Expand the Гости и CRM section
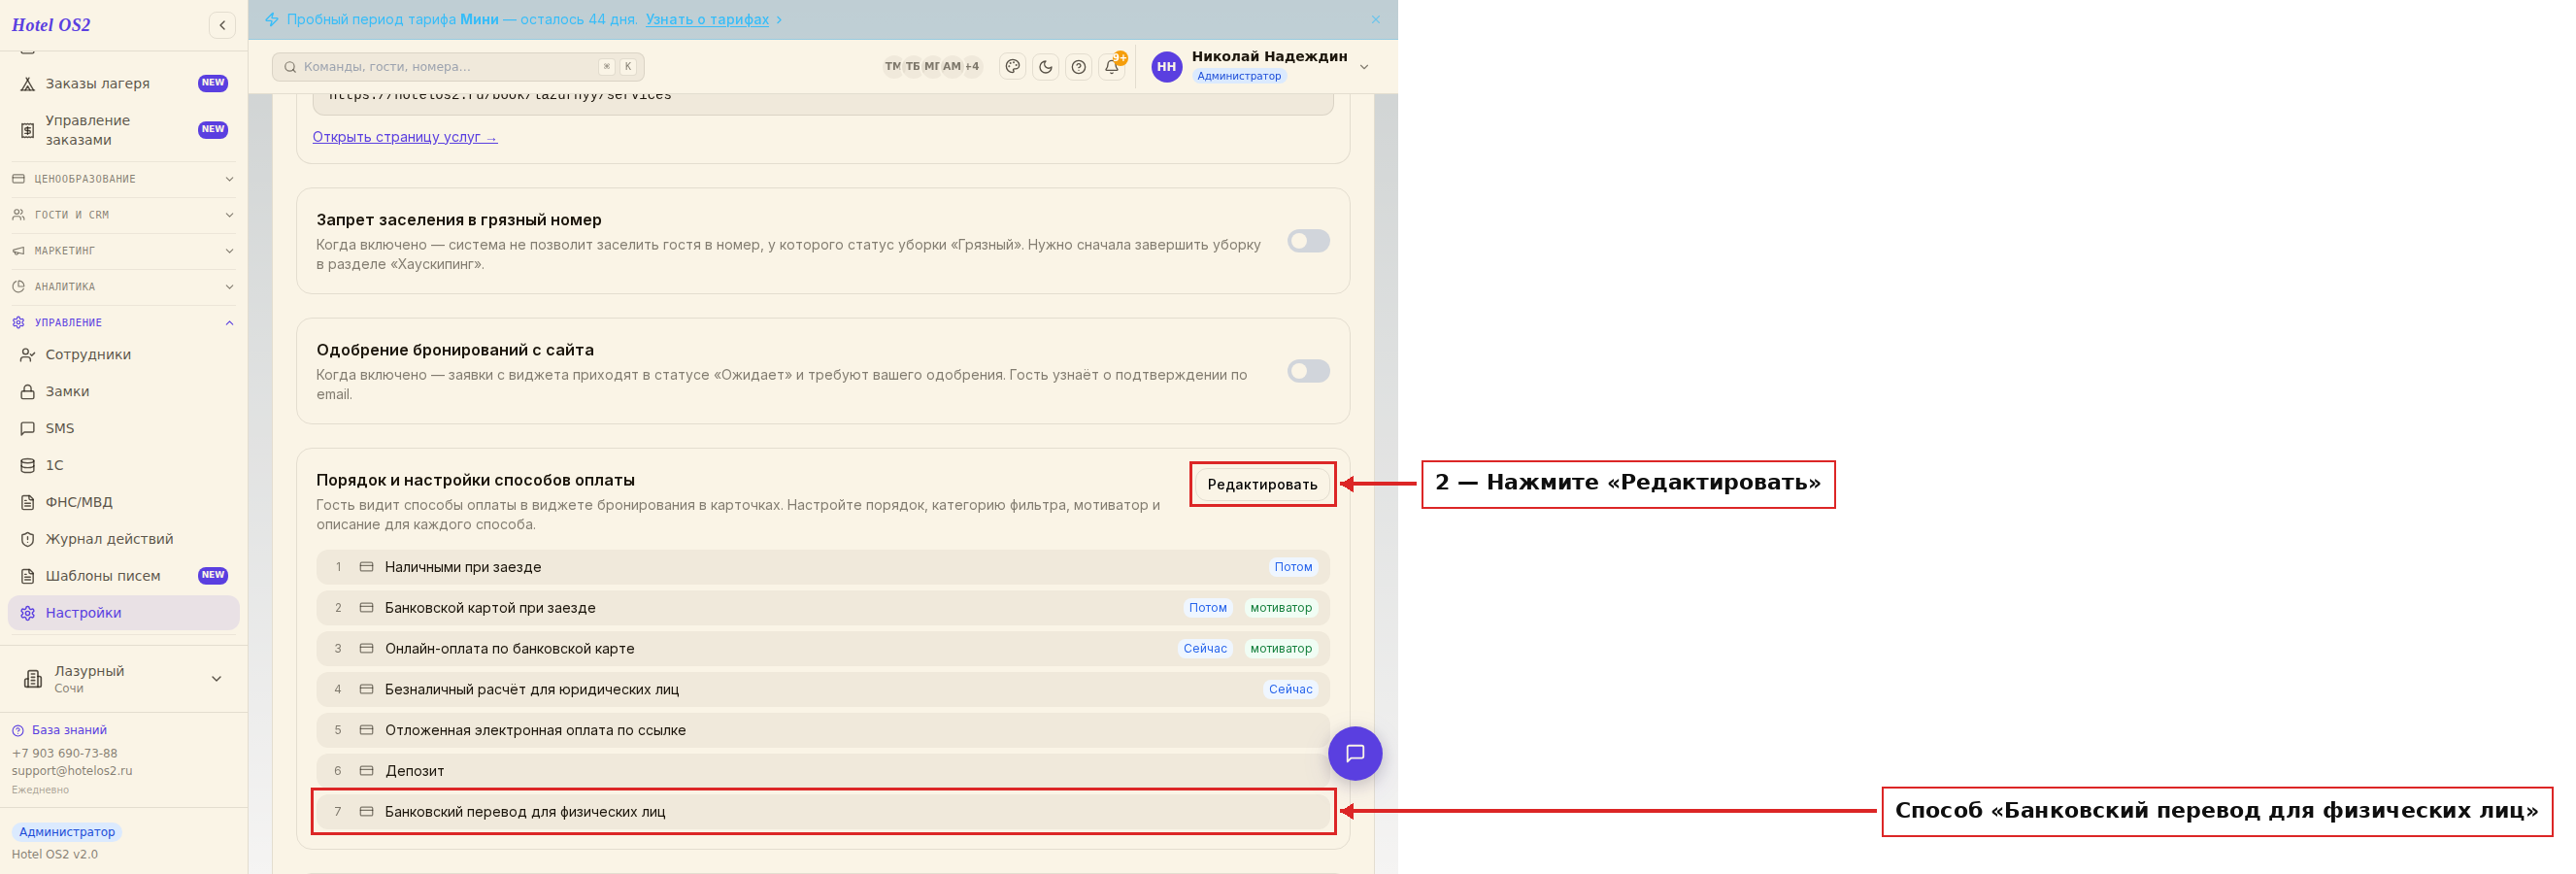2576x874 pixels. (123, 215)
